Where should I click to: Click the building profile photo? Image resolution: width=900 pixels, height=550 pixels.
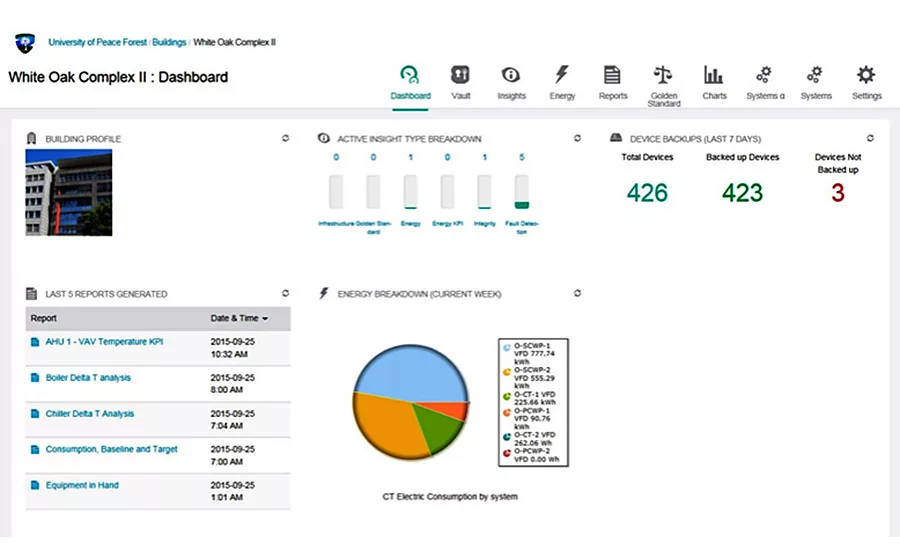[x=69, y=192]
